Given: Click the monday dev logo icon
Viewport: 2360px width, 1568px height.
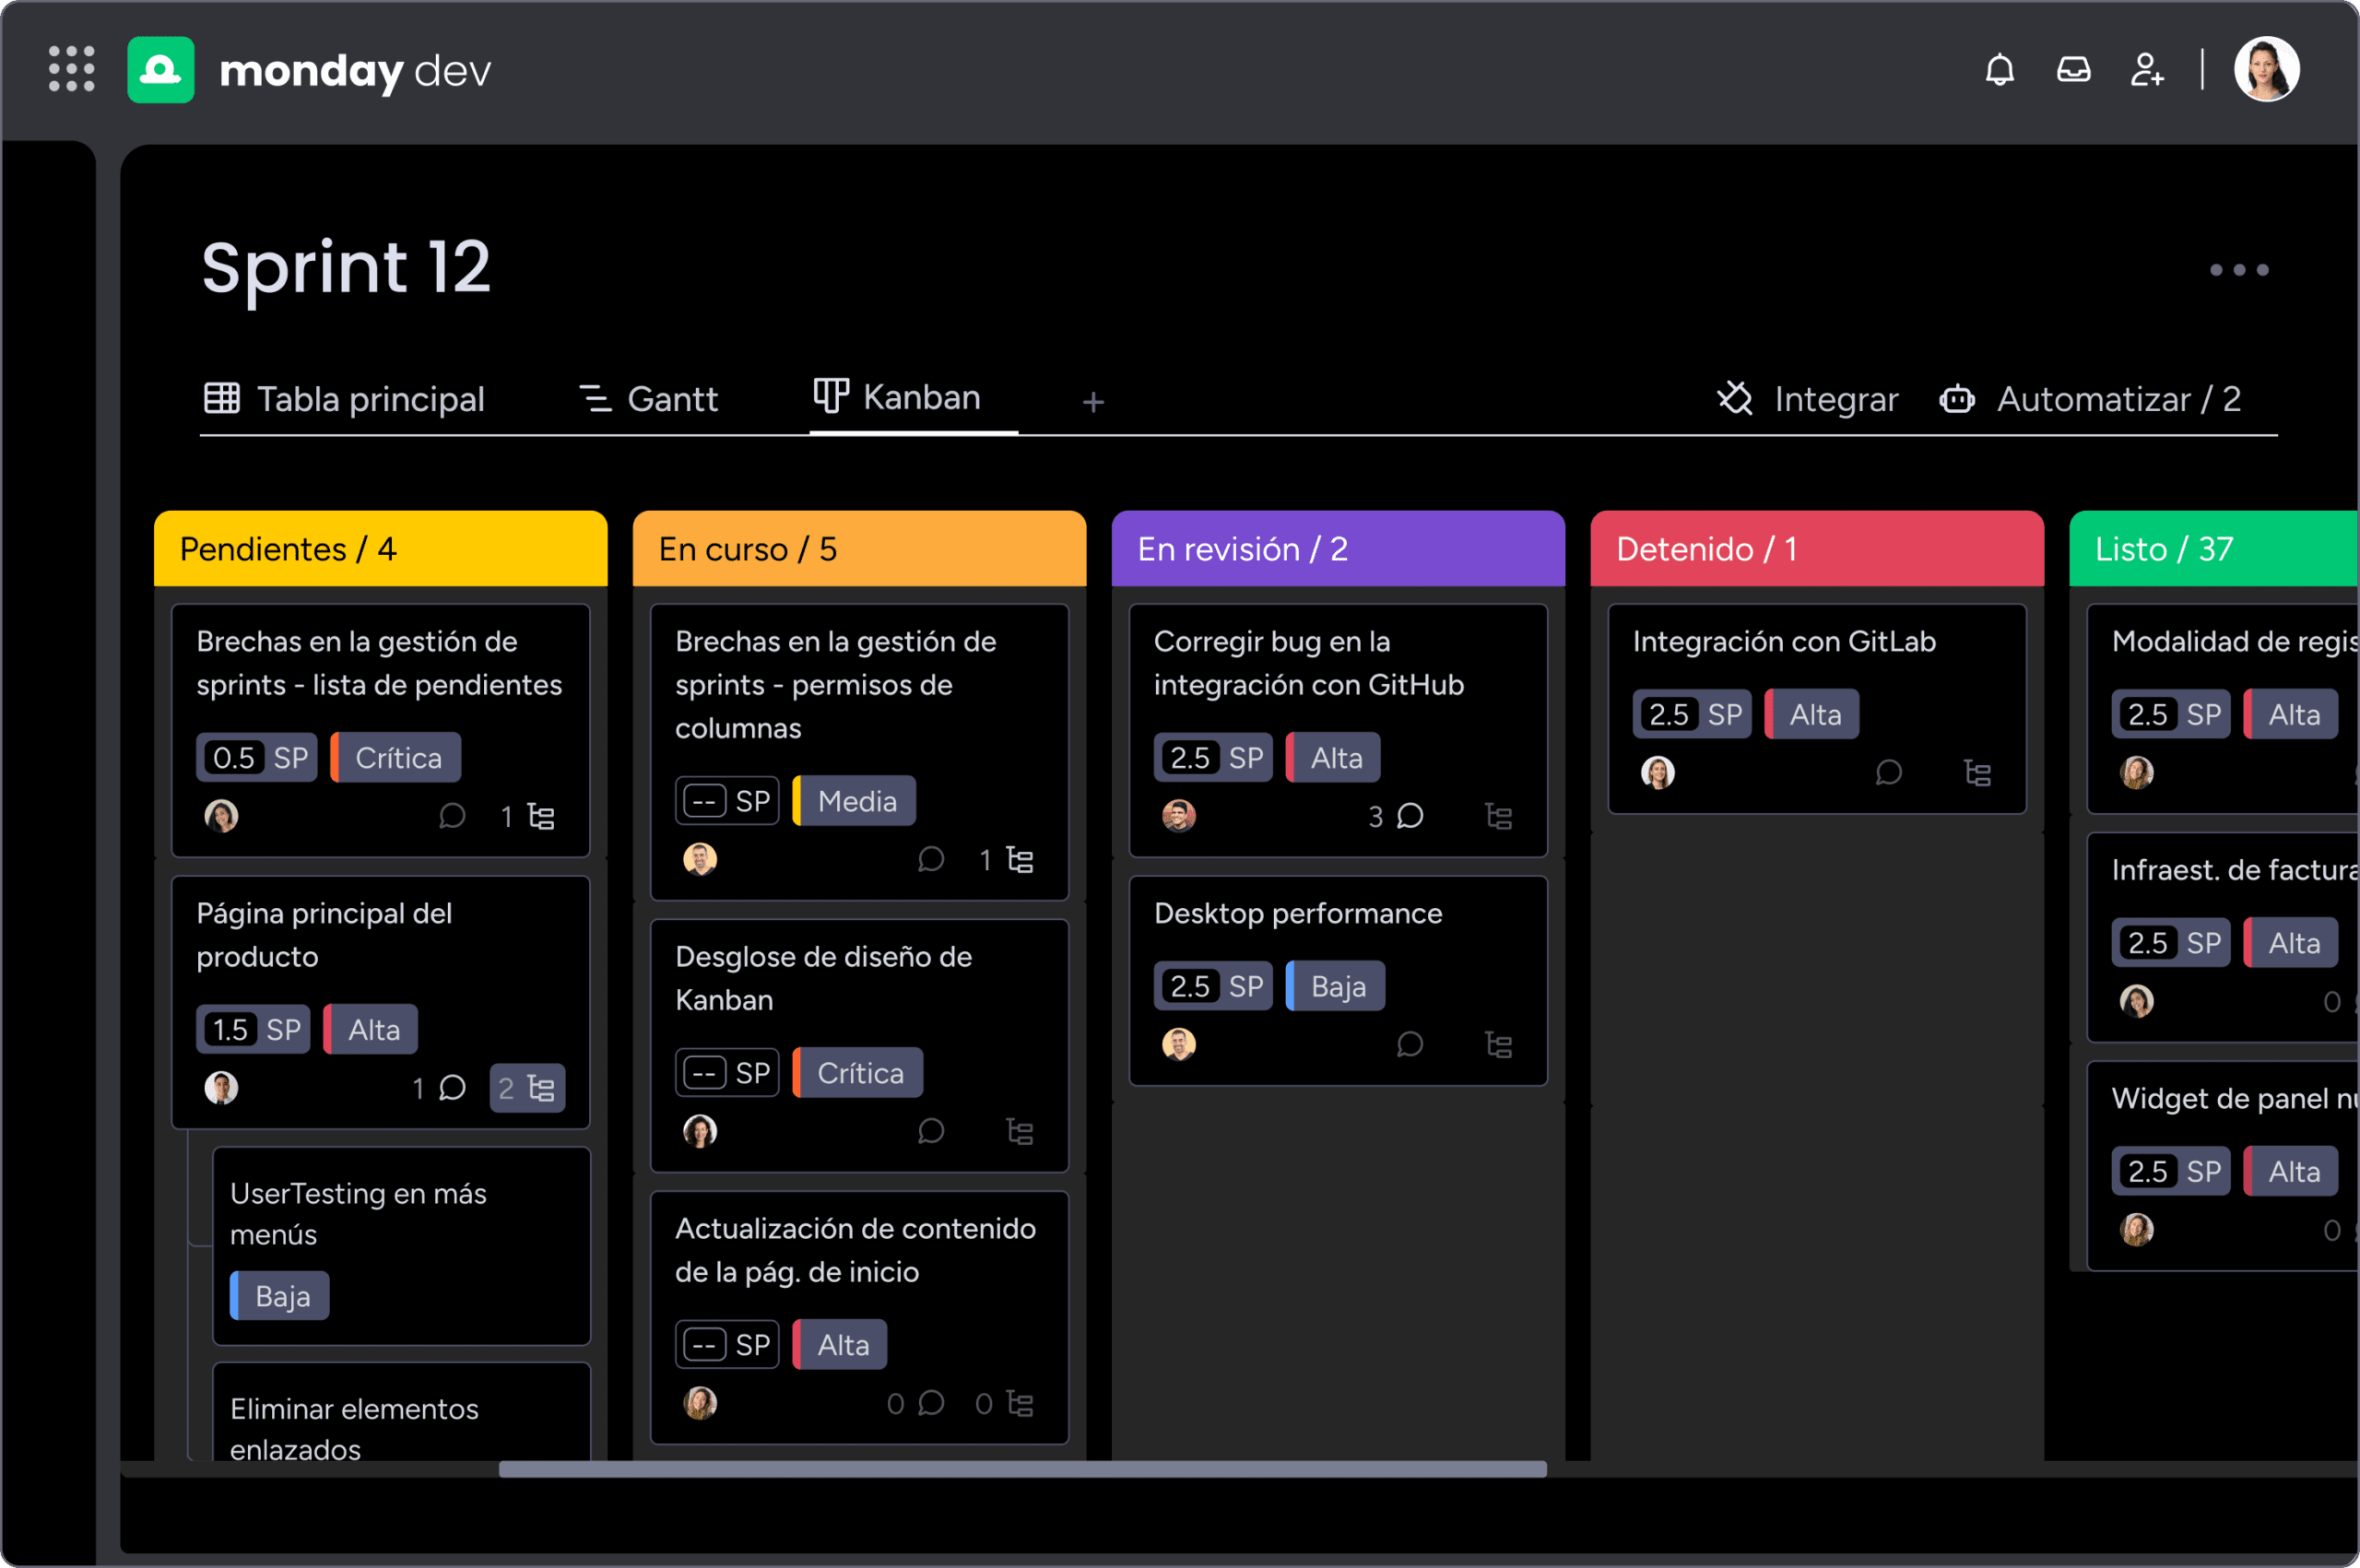Looking at the screenshot, I should pyautogui.click(x=161, y=70).
